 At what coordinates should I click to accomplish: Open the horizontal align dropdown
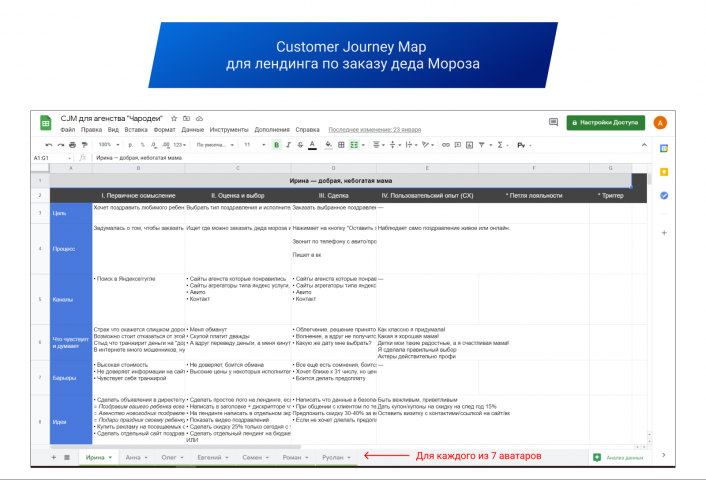pos(379,145)
